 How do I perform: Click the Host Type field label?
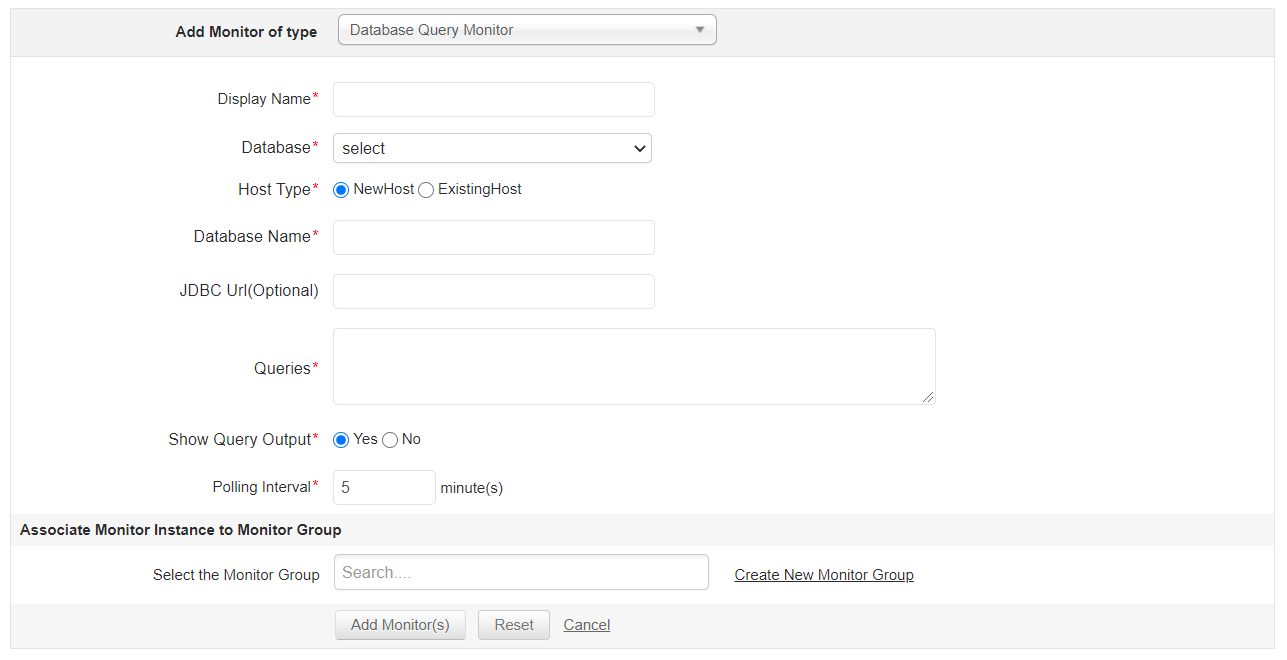[x=274, y=190]
